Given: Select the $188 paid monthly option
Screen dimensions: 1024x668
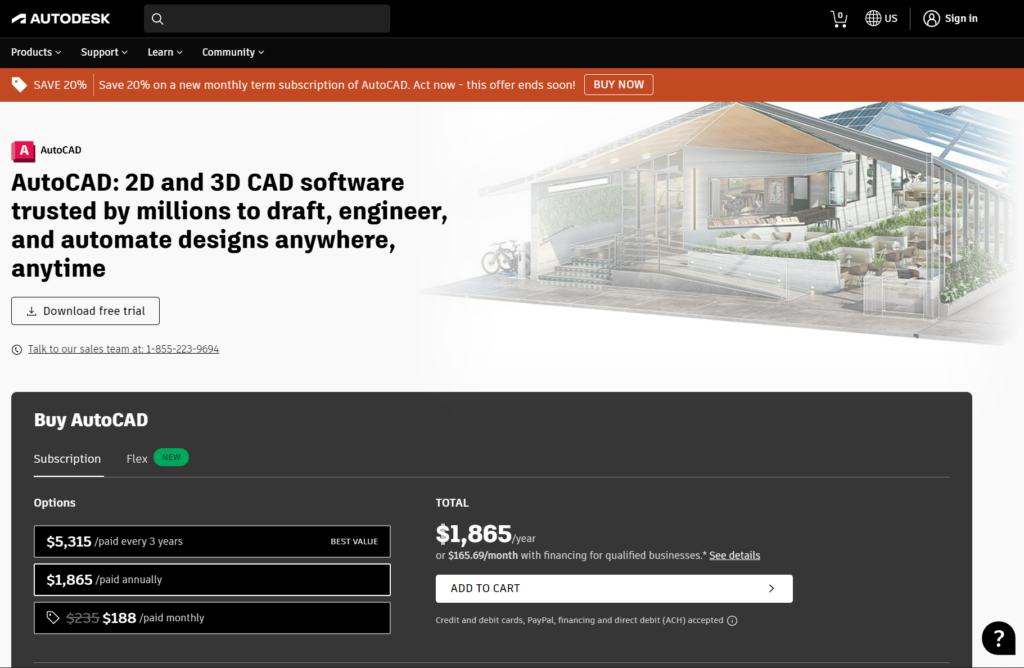Looking at the screenshot, I should (x=212, y=618).
